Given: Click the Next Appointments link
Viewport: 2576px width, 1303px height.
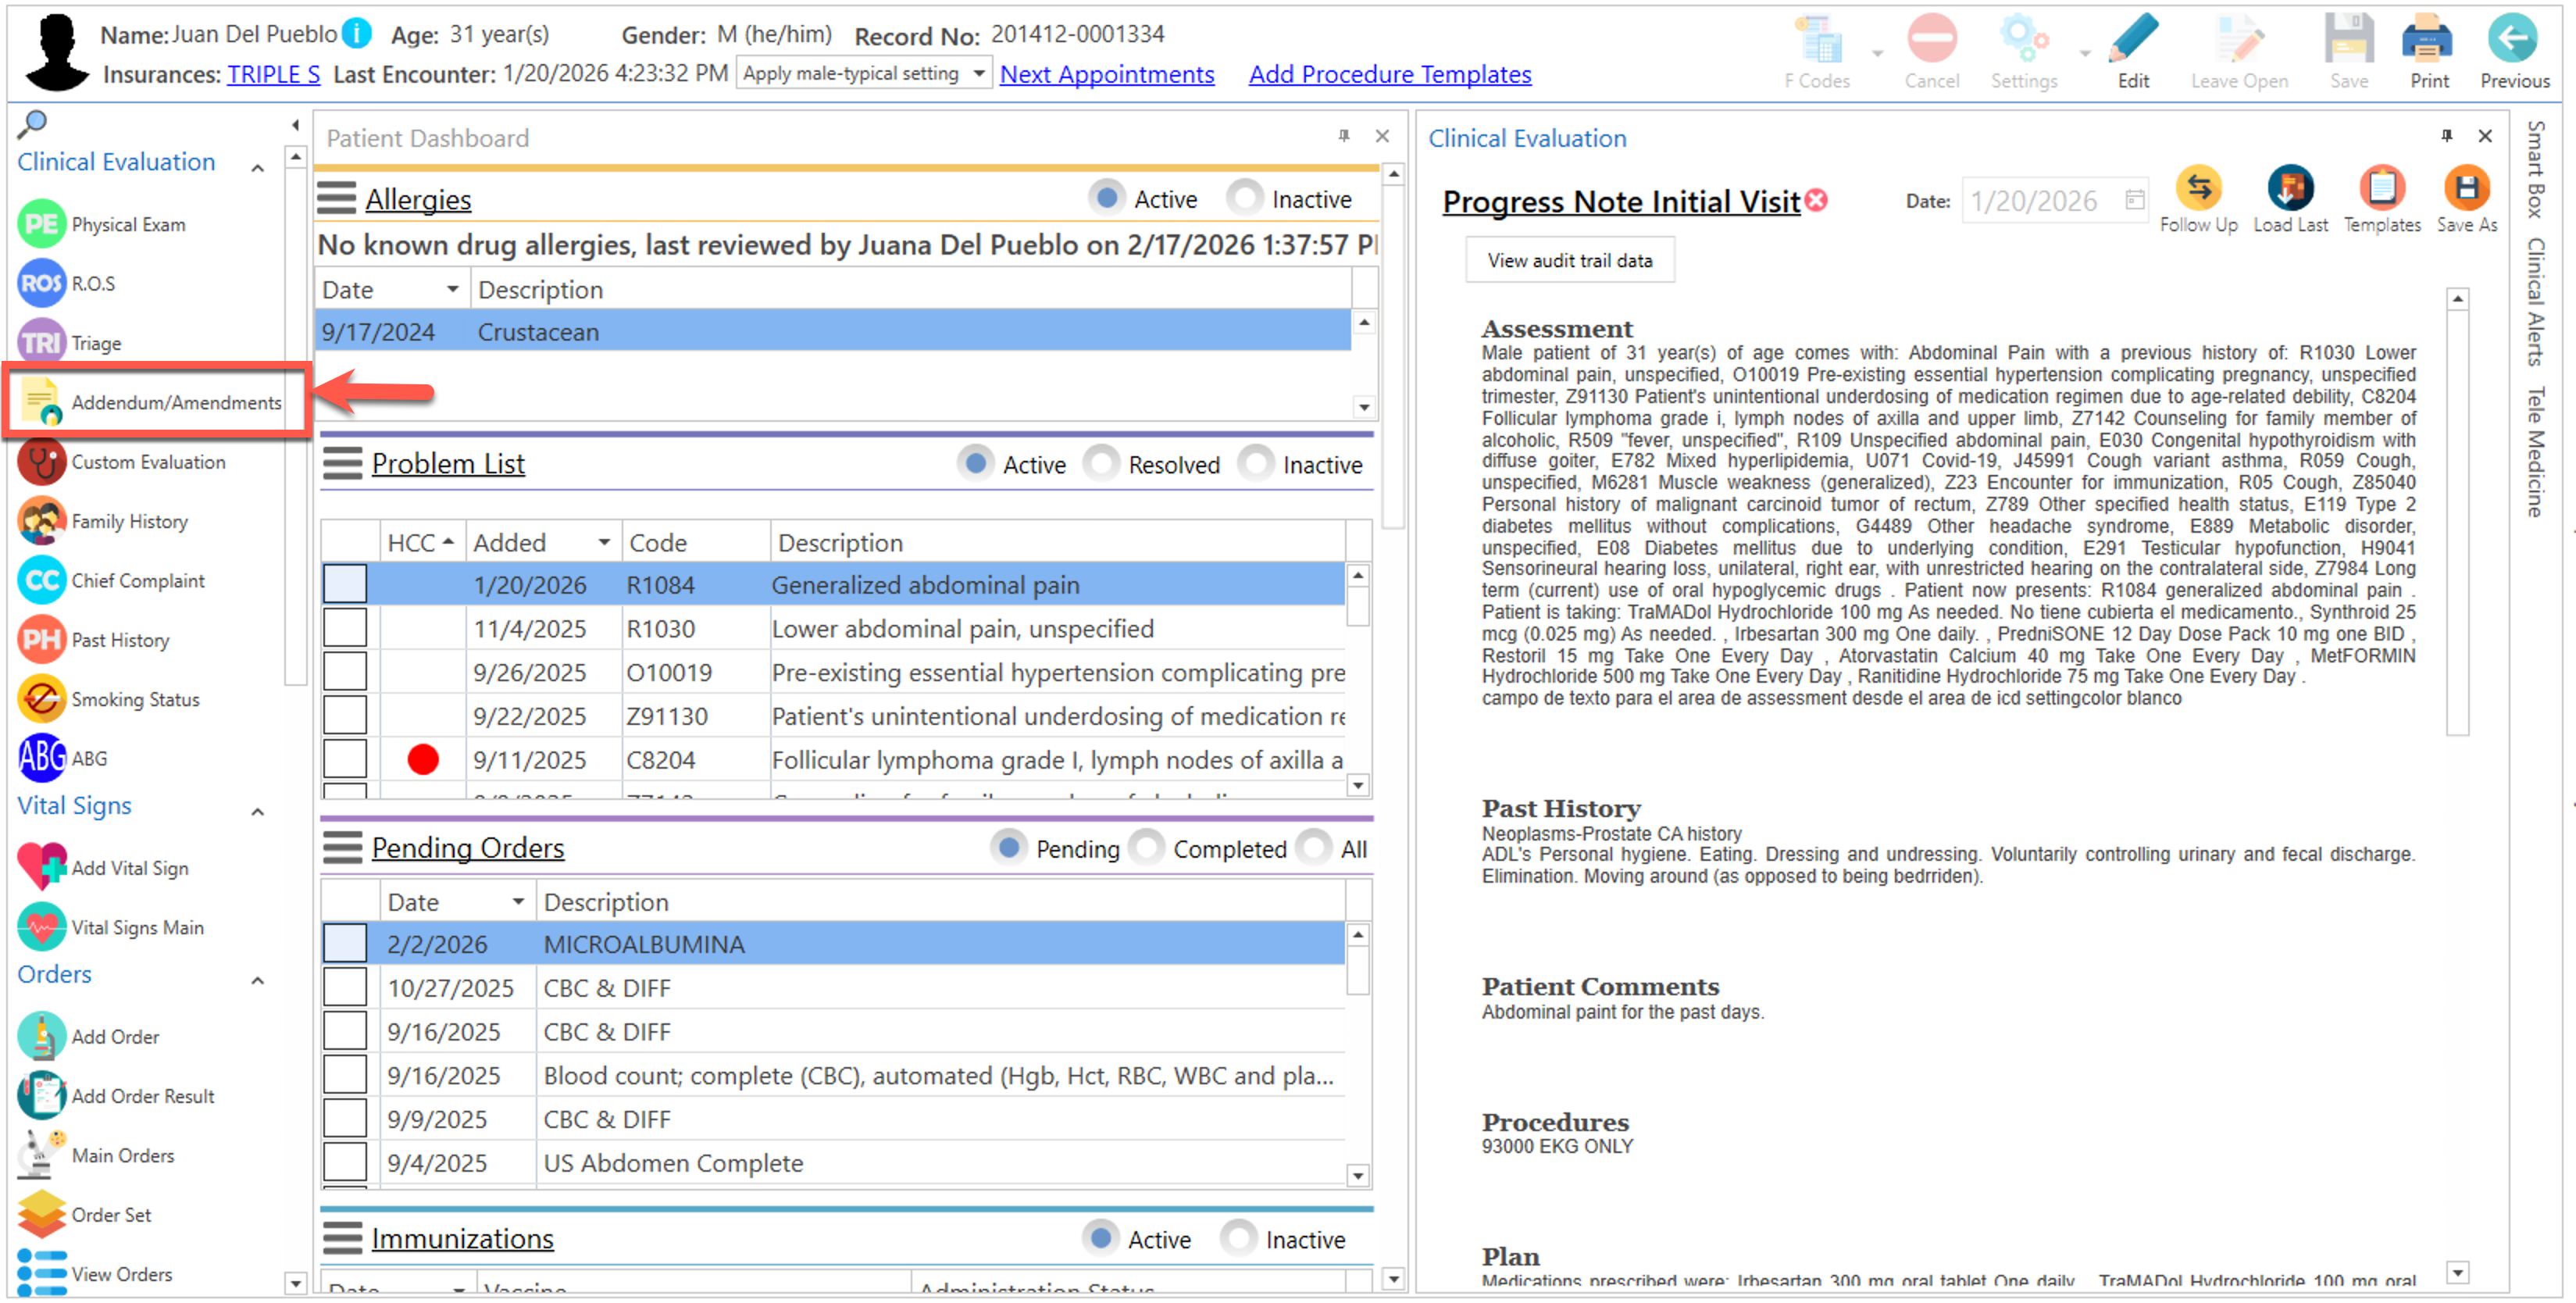Looking at the screenshot, I should (x=1106, y=74).
